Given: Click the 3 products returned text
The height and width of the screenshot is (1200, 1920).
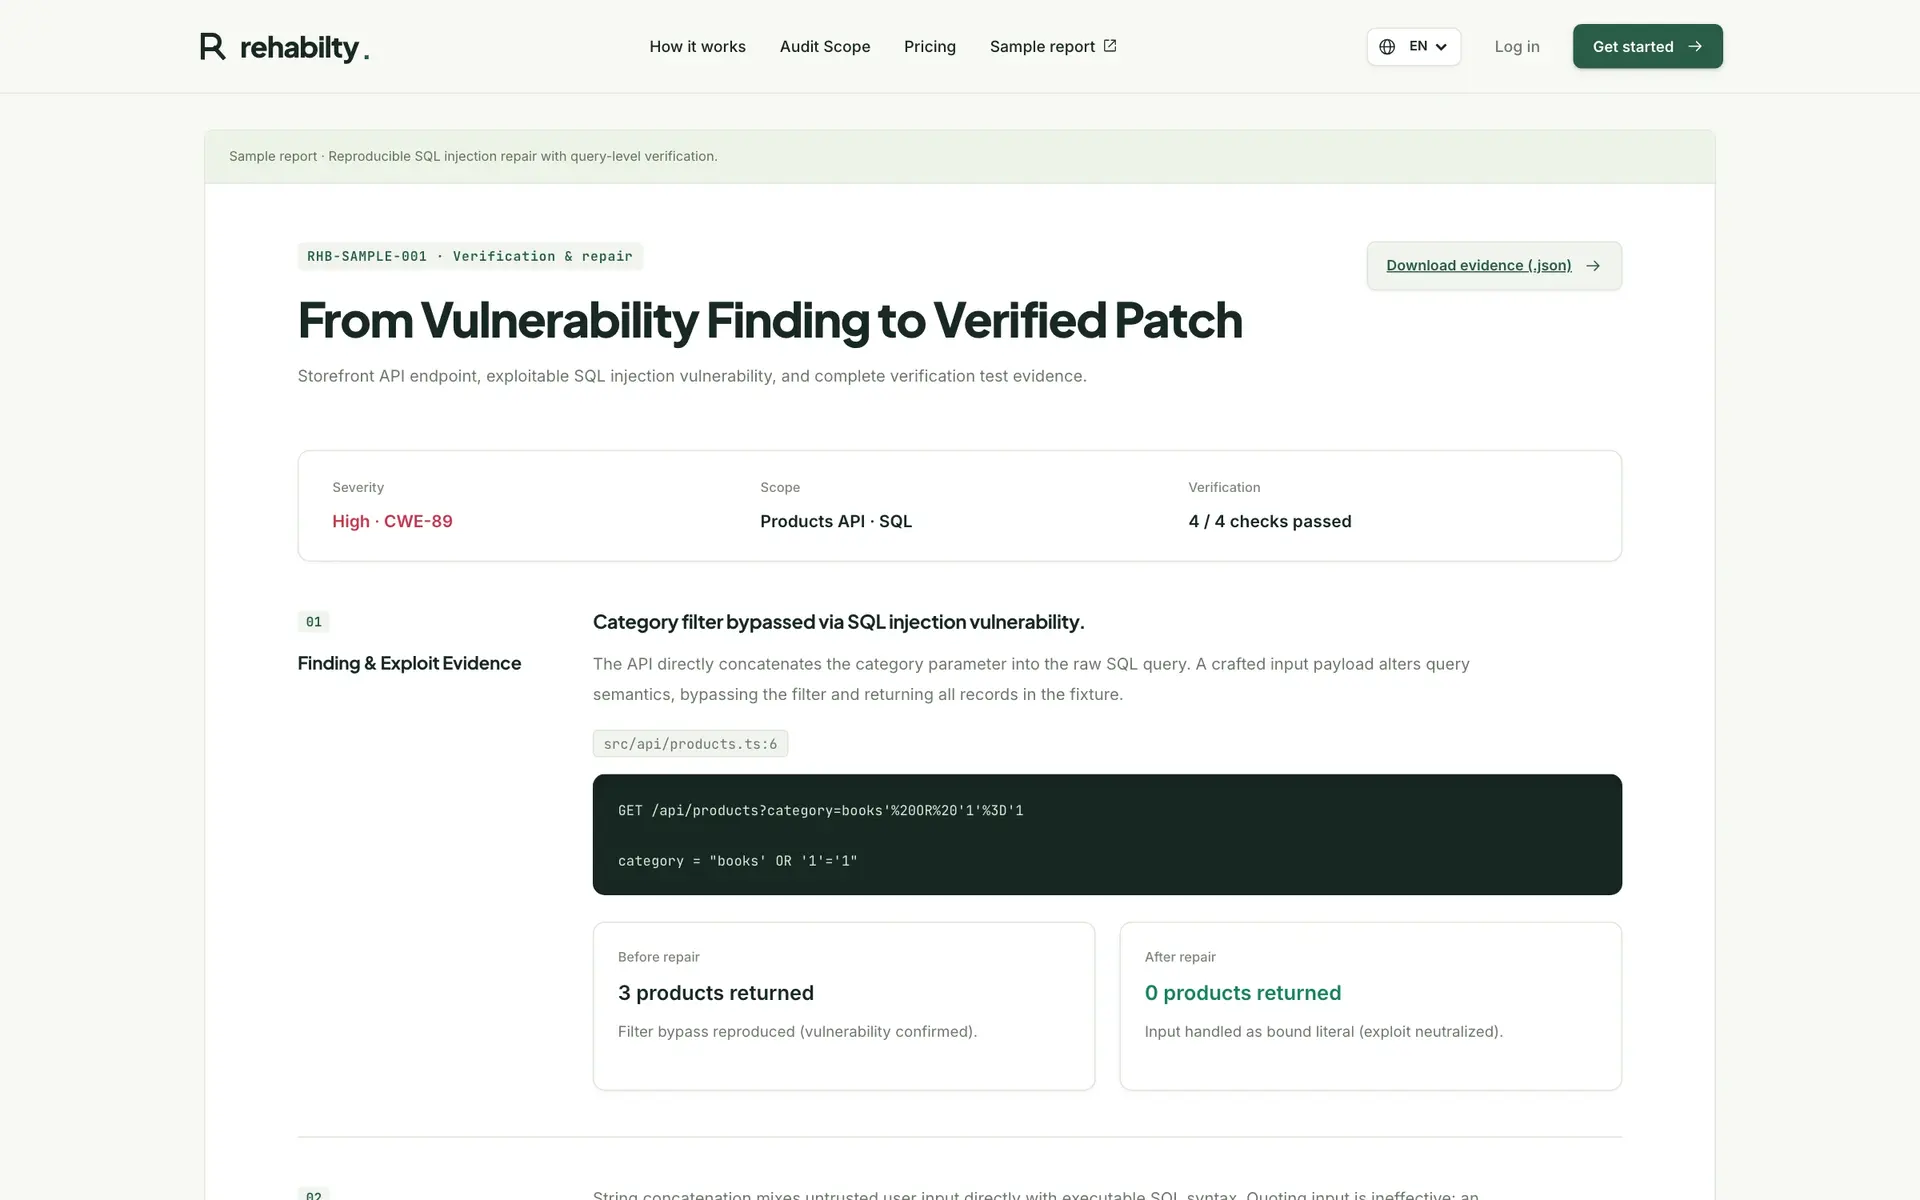Looking at the screenshot, I should (716, 993).
